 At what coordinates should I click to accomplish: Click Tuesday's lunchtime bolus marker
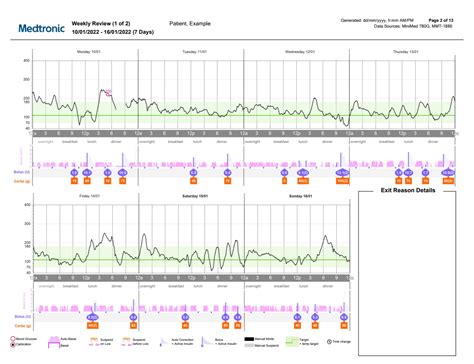(193, 172)
